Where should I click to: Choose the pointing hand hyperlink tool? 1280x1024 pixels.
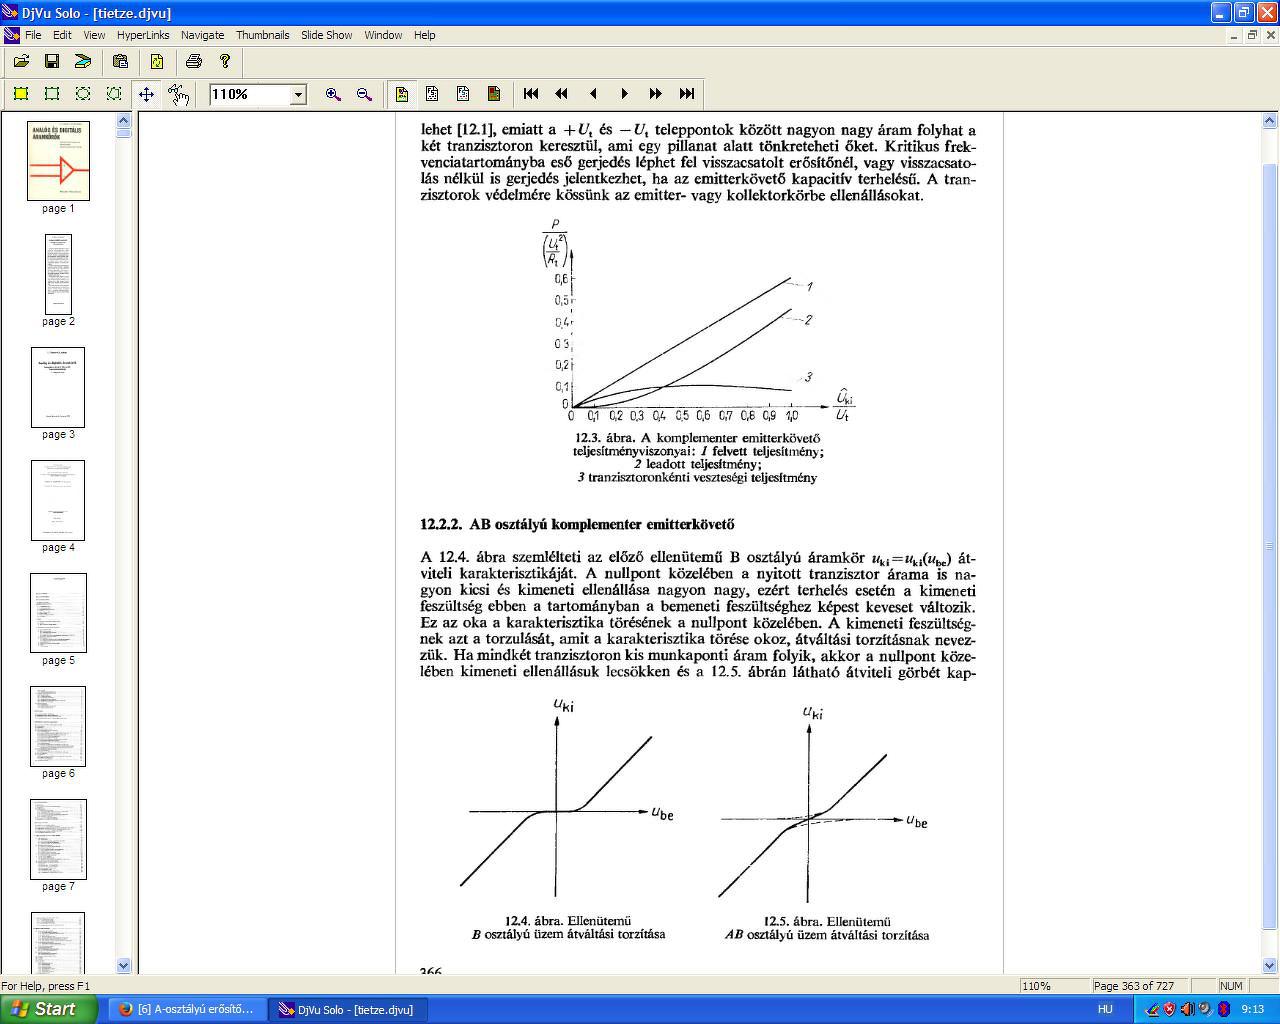pyautogui.click(x=178, y=94)
